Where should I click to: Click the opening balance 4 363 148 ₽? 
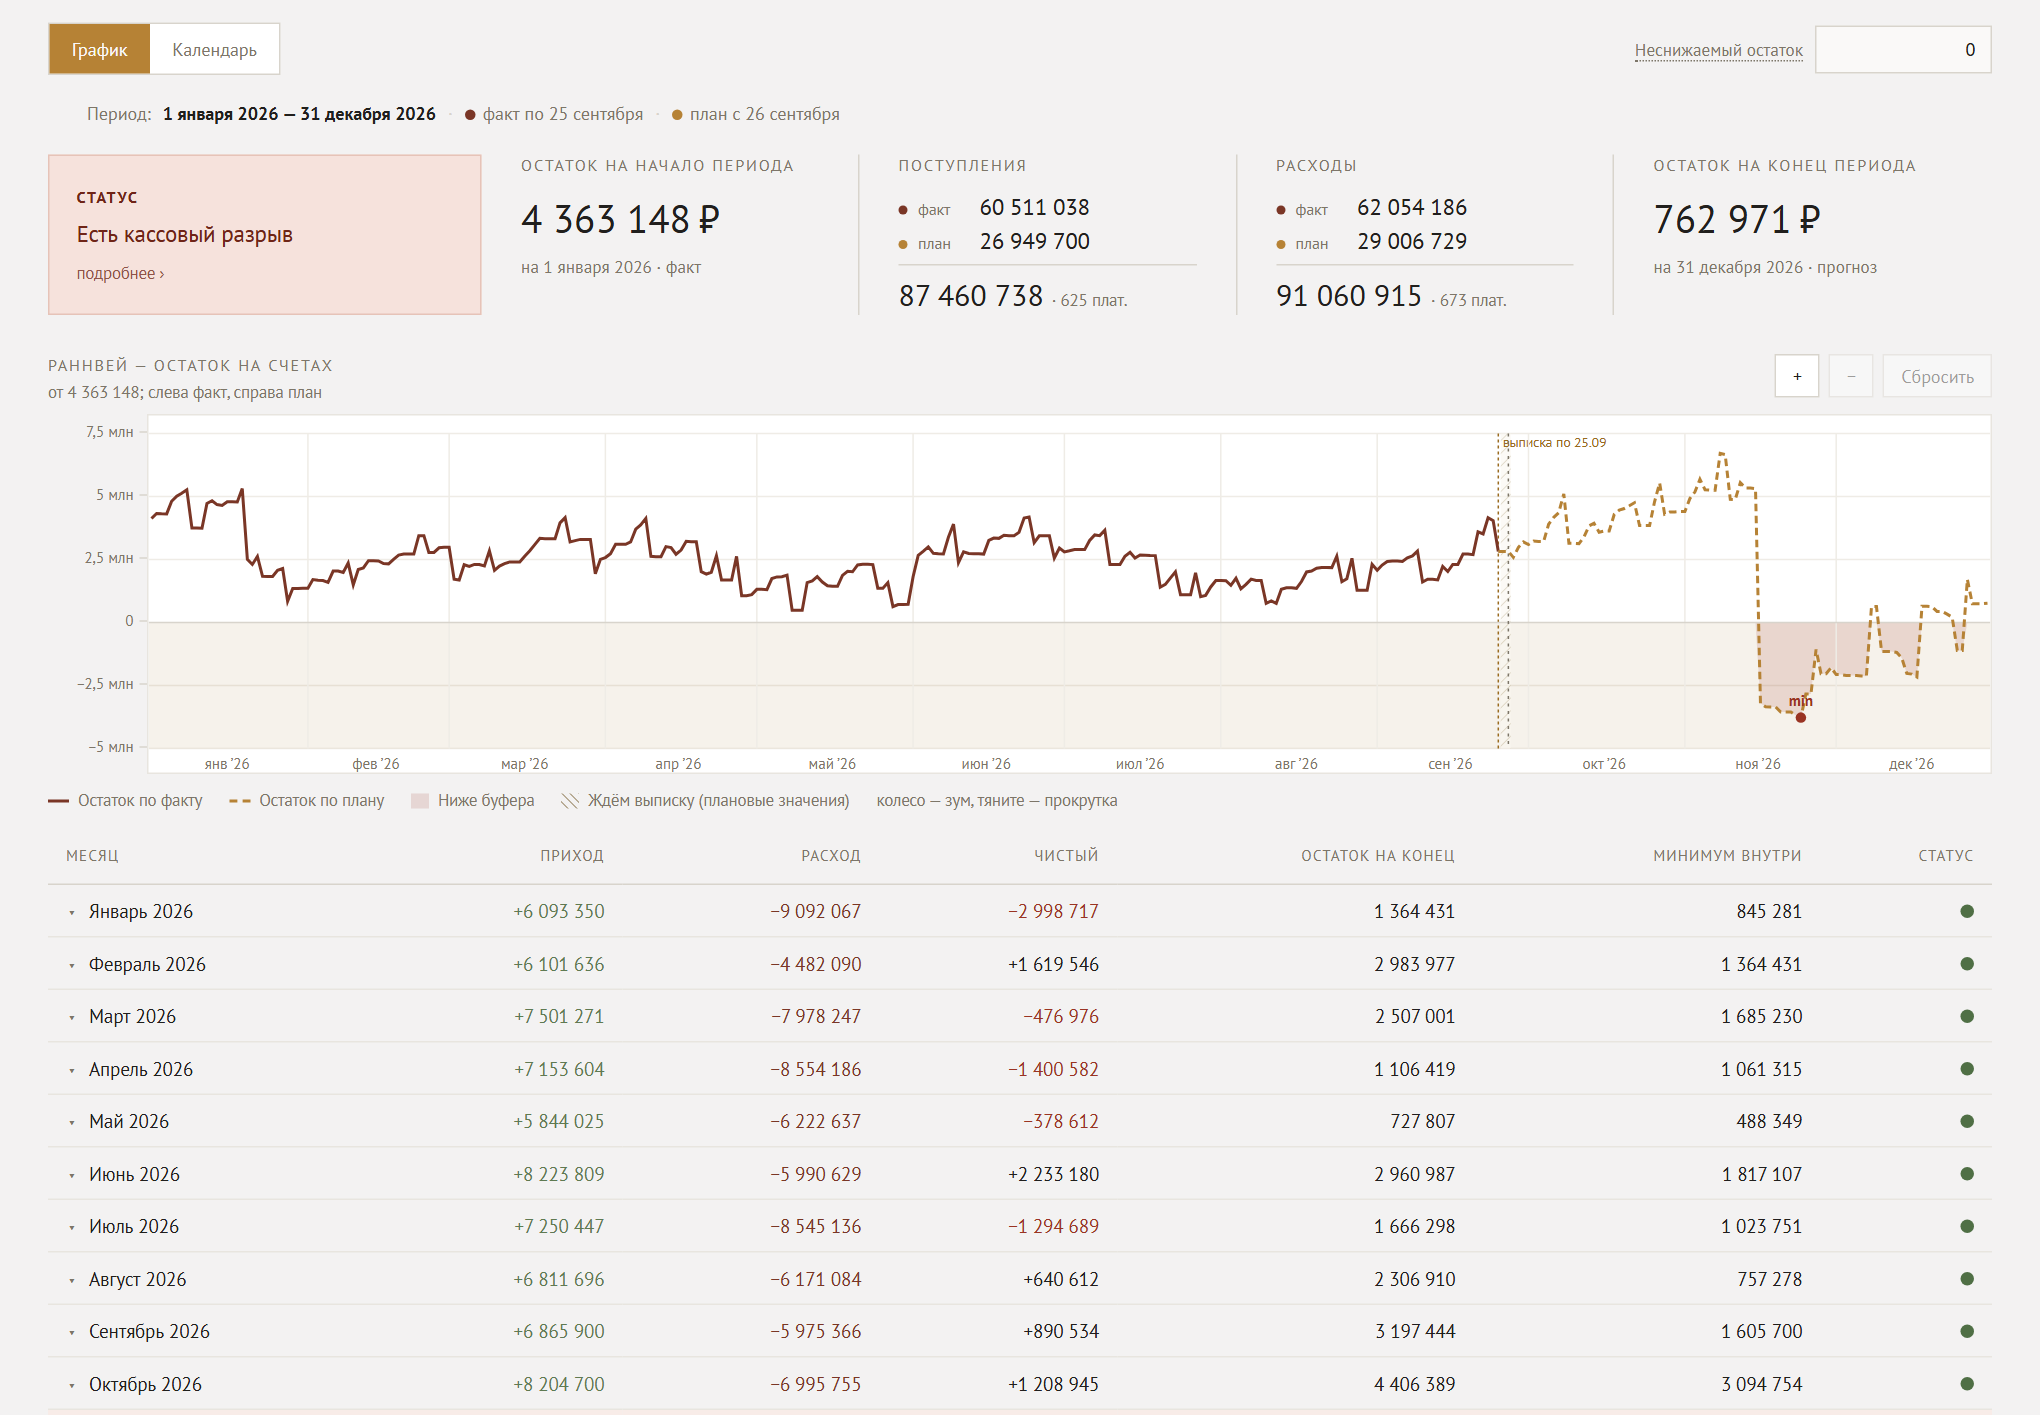[x=620, y=219]
